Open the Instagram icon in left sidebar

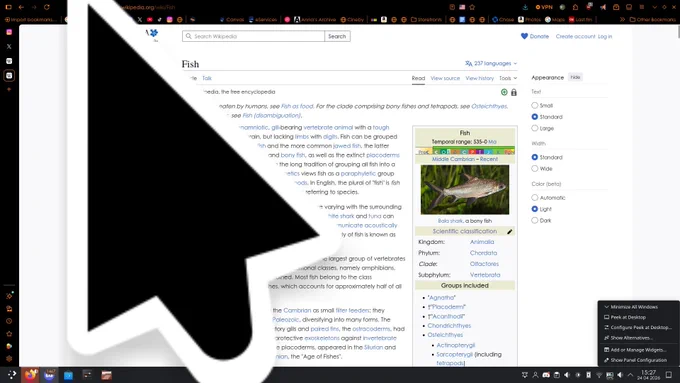tap(9, 32)
